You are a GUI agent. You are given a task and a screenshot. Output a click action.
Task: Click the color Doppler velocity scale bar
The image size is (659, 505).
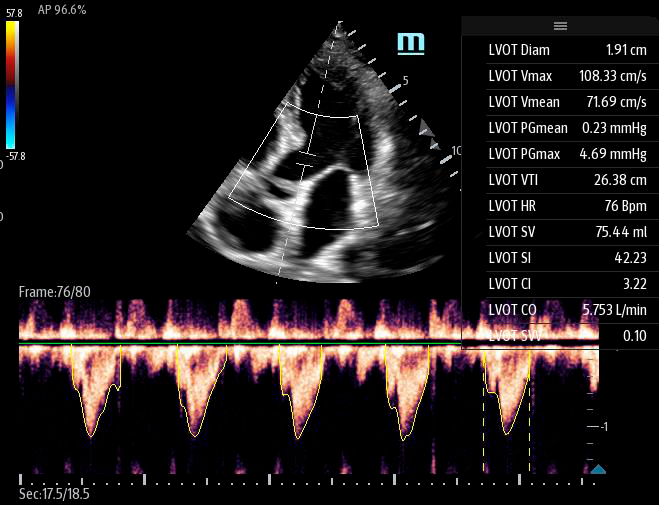pos(11,85)
